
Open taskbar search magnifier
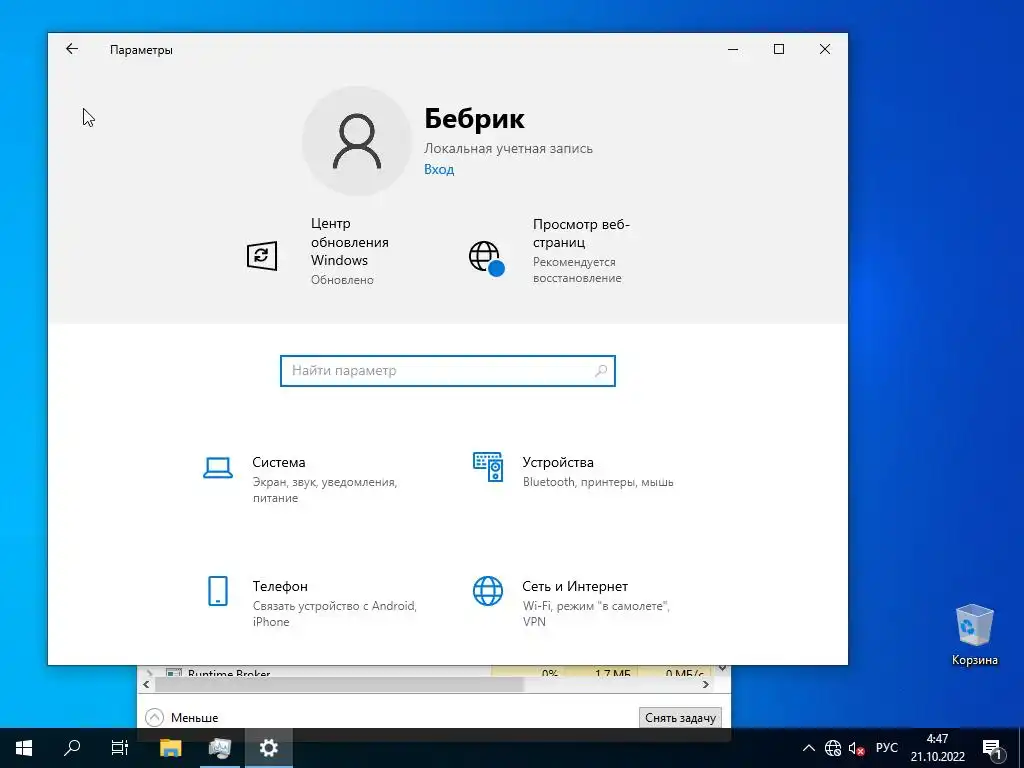click(72, 748)
